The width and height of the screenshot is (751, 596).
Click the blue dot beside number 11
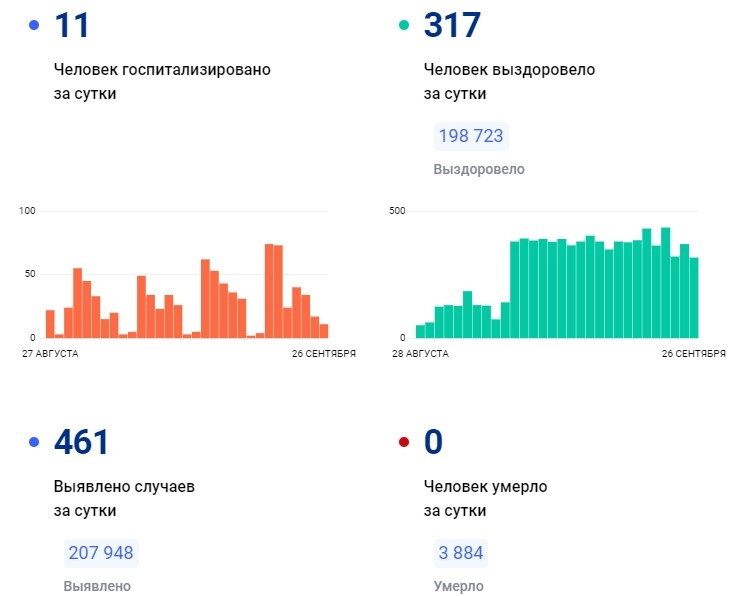(35, 25)
